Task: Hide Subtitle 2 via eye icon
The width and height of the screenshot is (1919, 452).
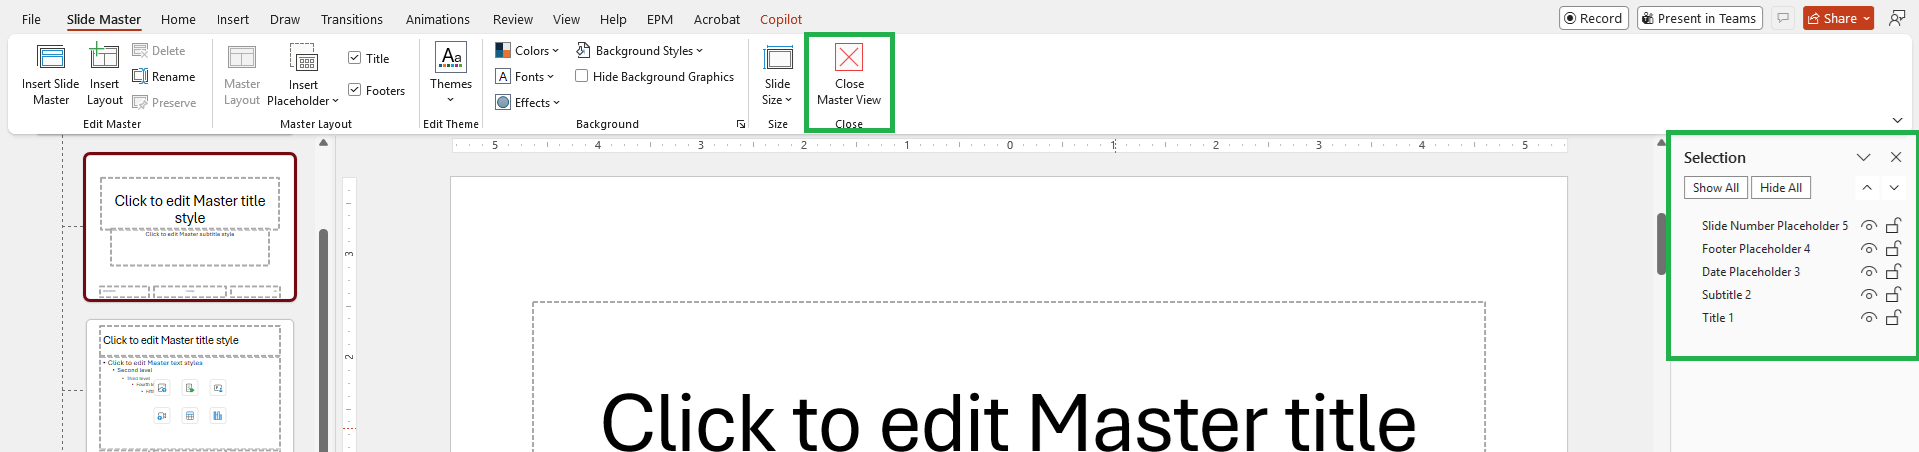Action: point(1868,295)
